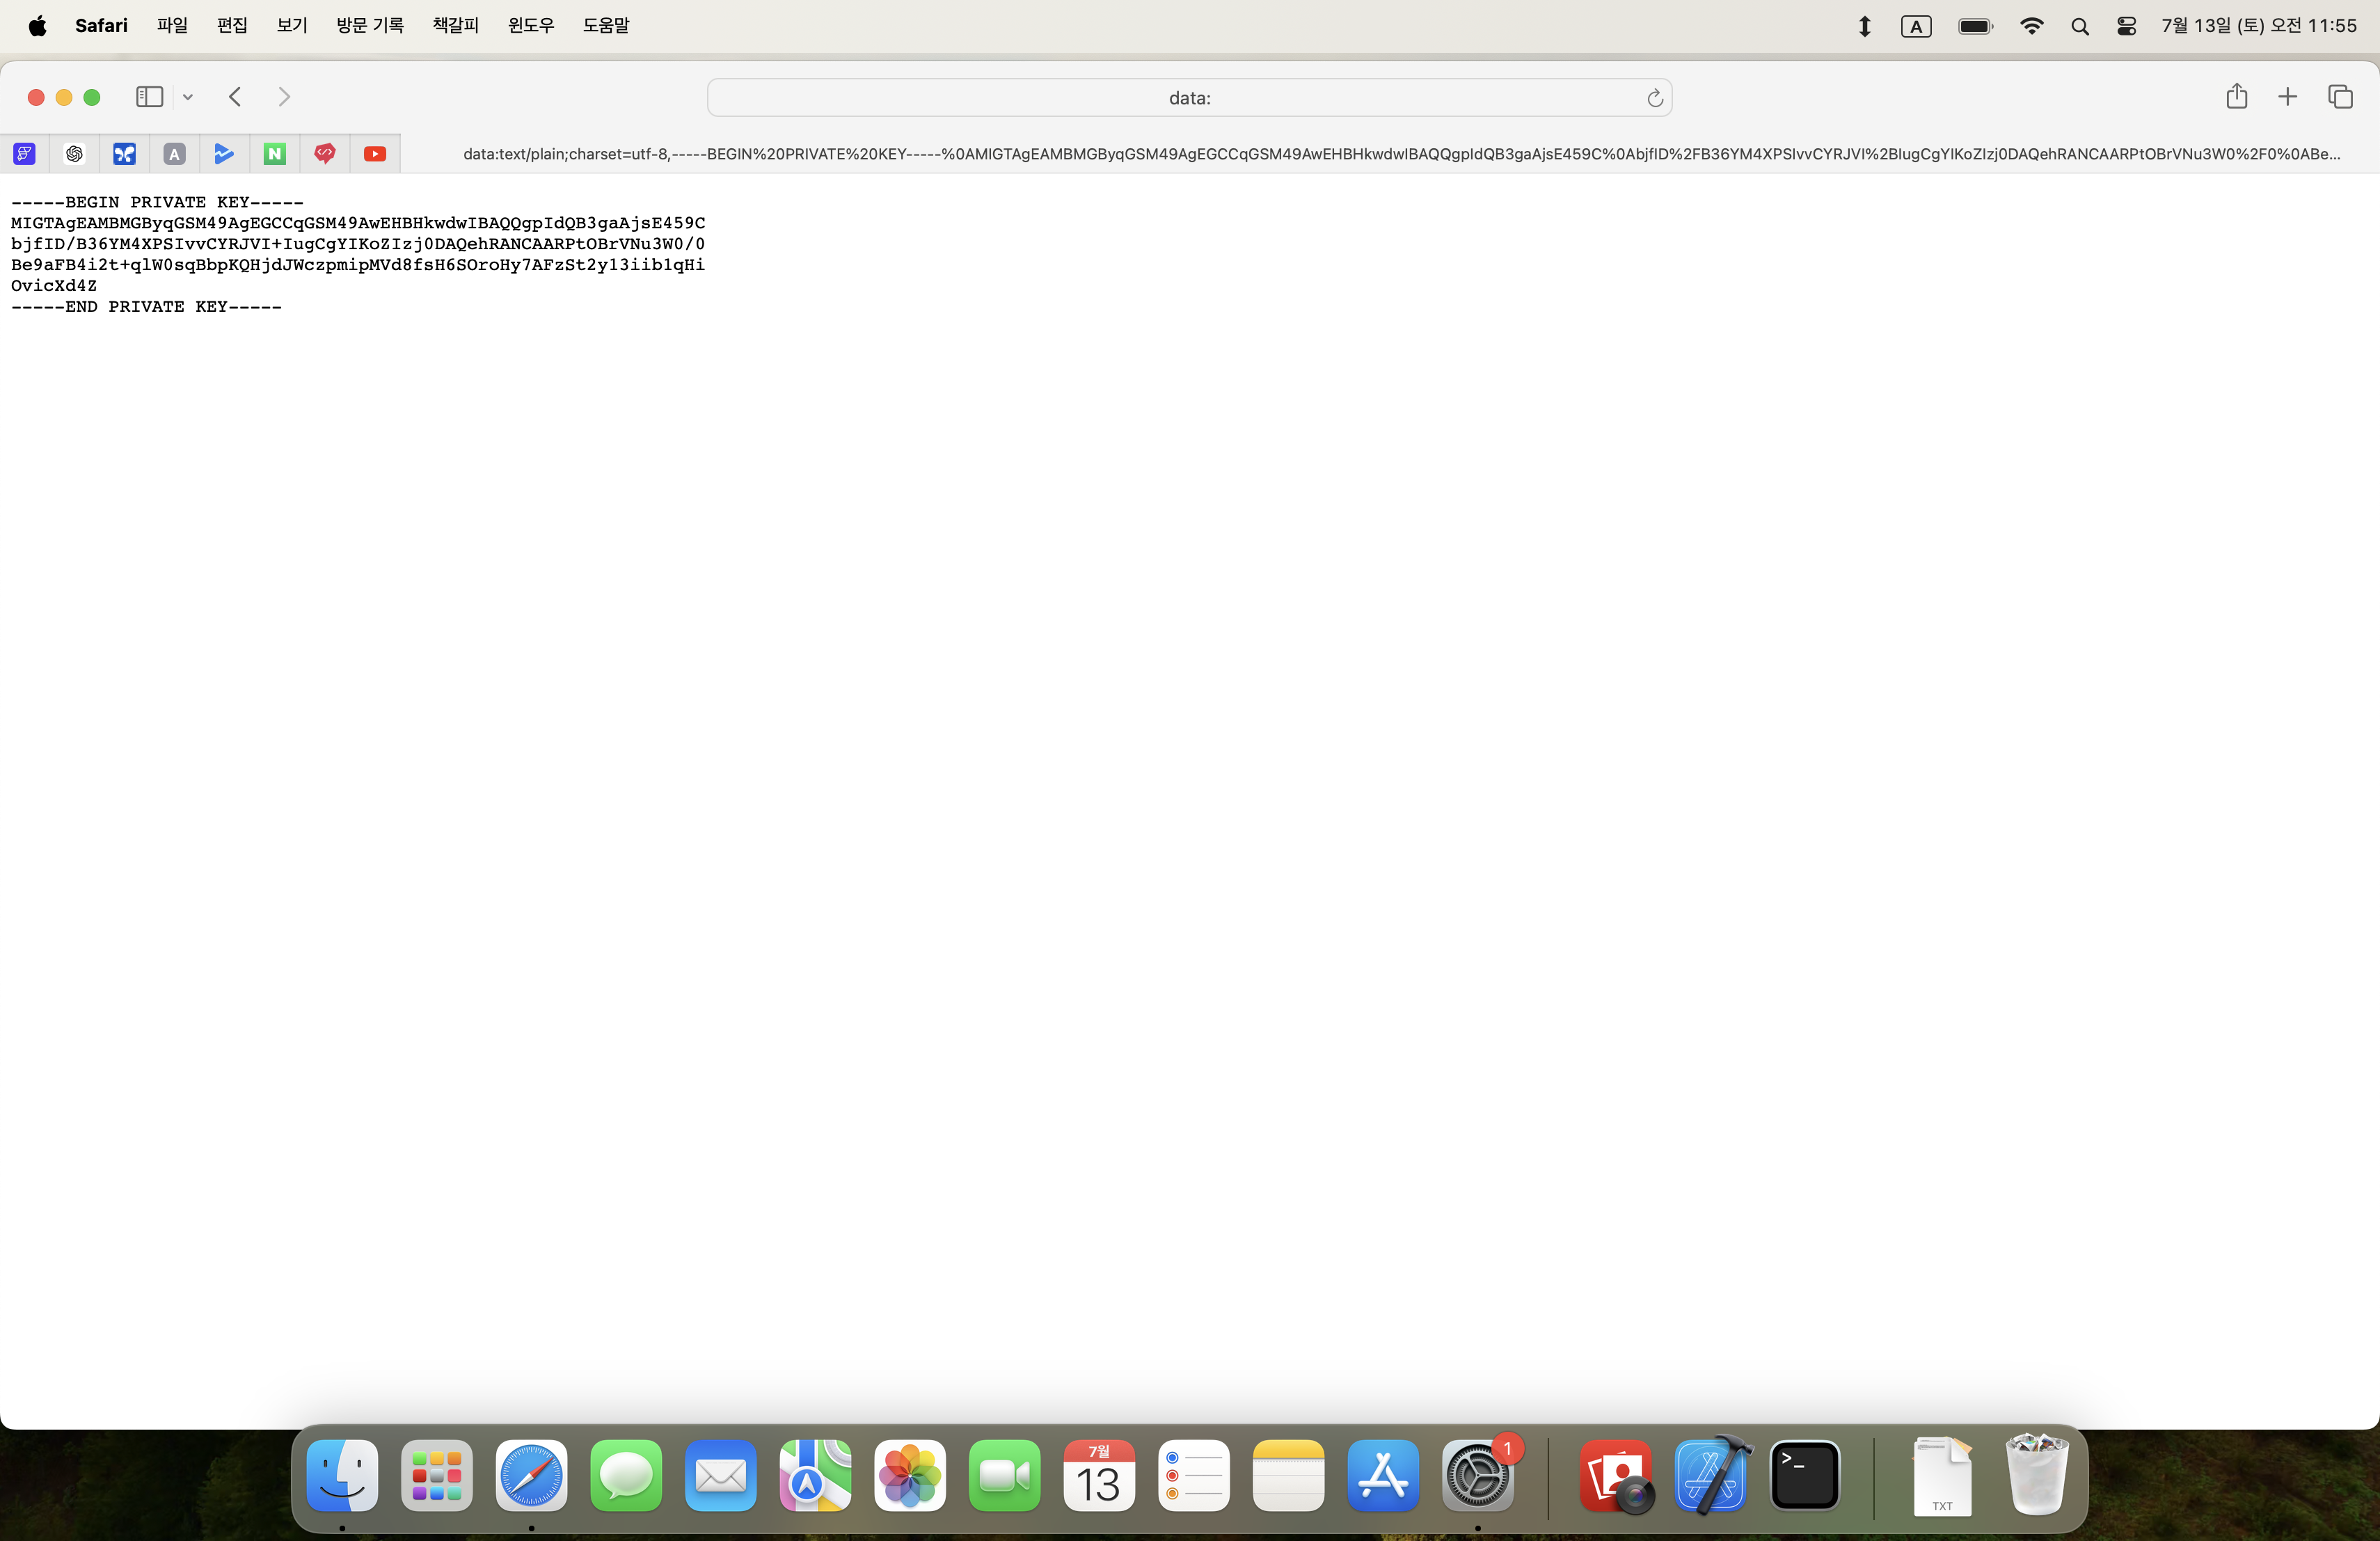Open Mail from the Dock
The width and height of the screenshot is (2380, 1541).
click(720, 1475)
